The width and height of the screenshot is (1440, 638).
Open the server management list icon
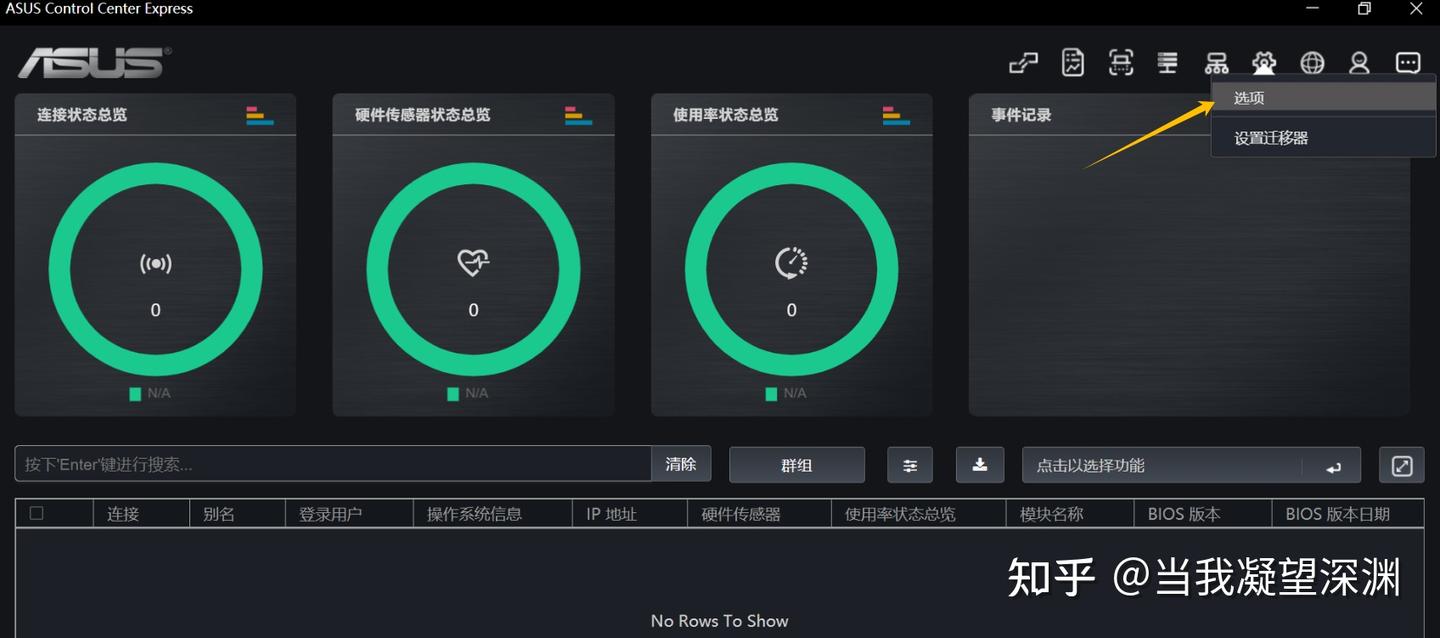point(1167,62)
